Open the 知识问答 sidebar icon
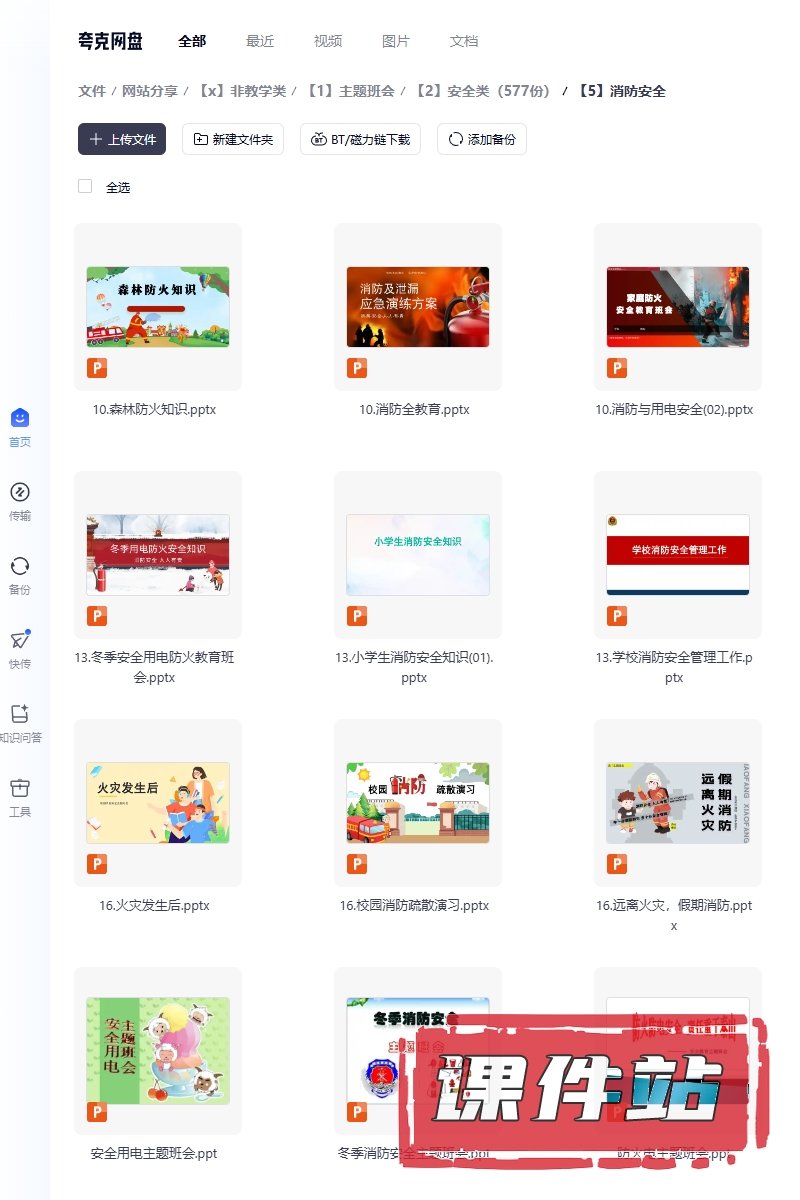The height and width of the screenshot is (1200, 800). pyautogui.click(x=20, y=715)
